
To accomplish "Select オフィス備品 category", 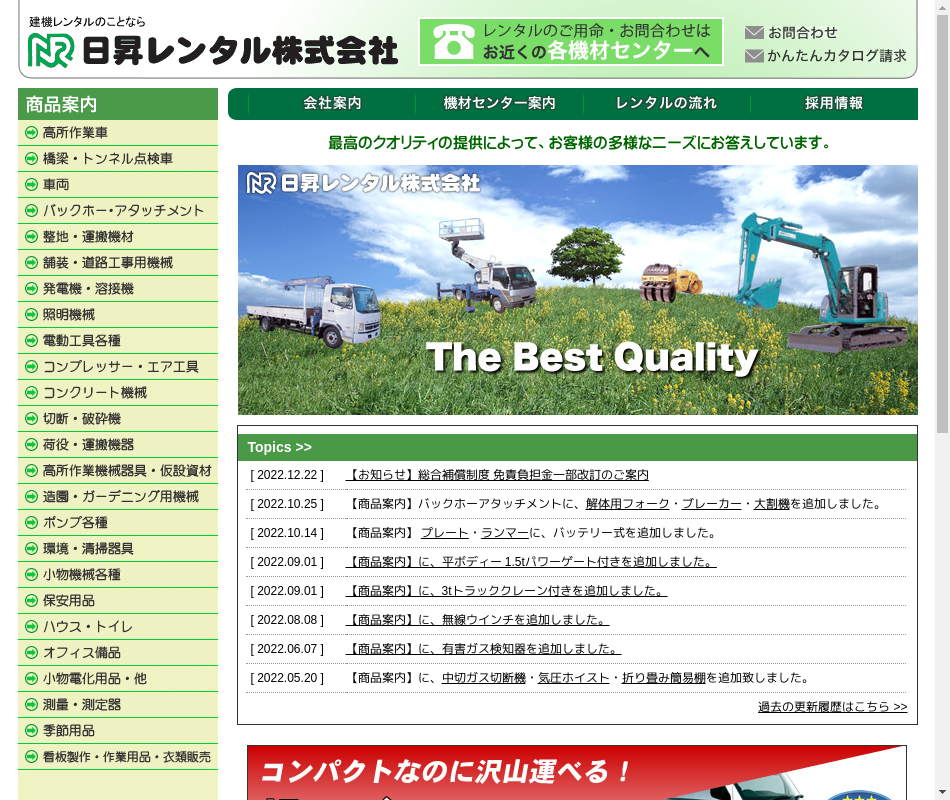I will coord(118,653).
